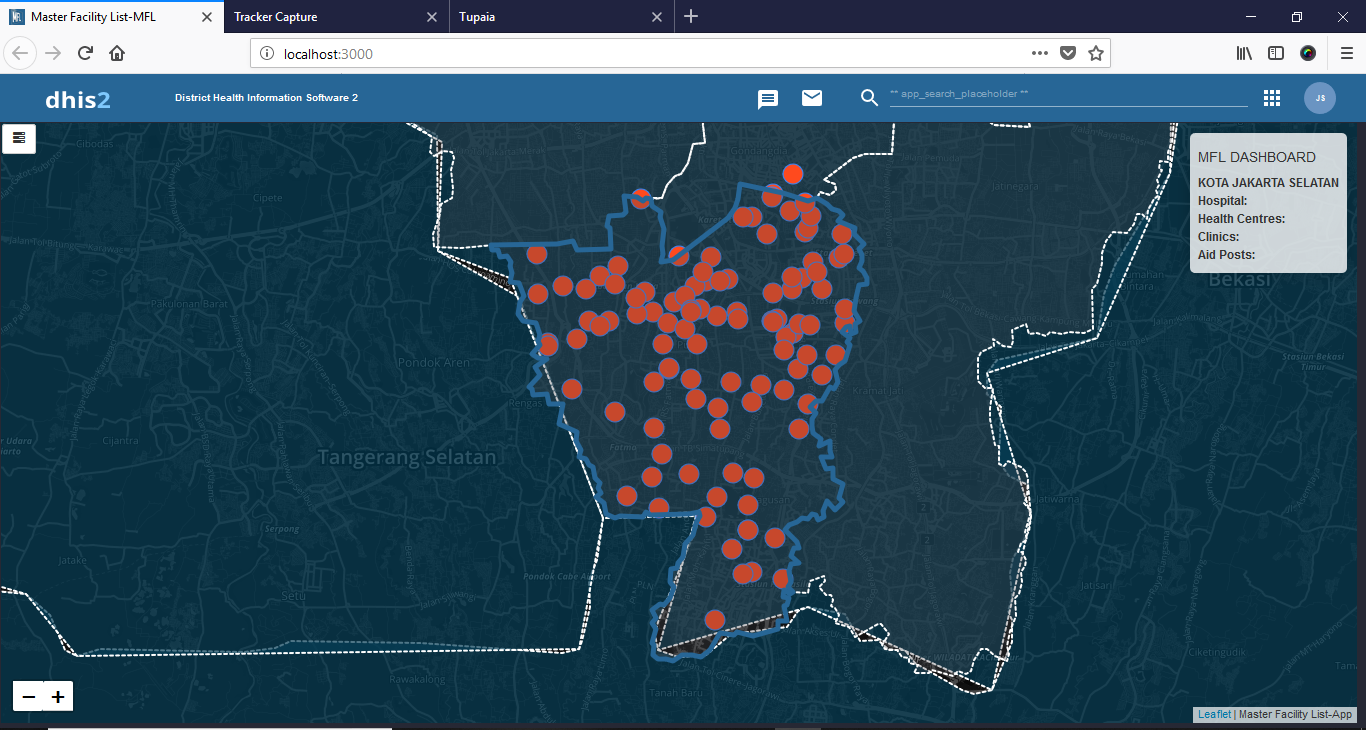Image resolution: width=1366 pixels, height=730 pixels.
Task: Save page to Pocket
Action: (1068, 53)
